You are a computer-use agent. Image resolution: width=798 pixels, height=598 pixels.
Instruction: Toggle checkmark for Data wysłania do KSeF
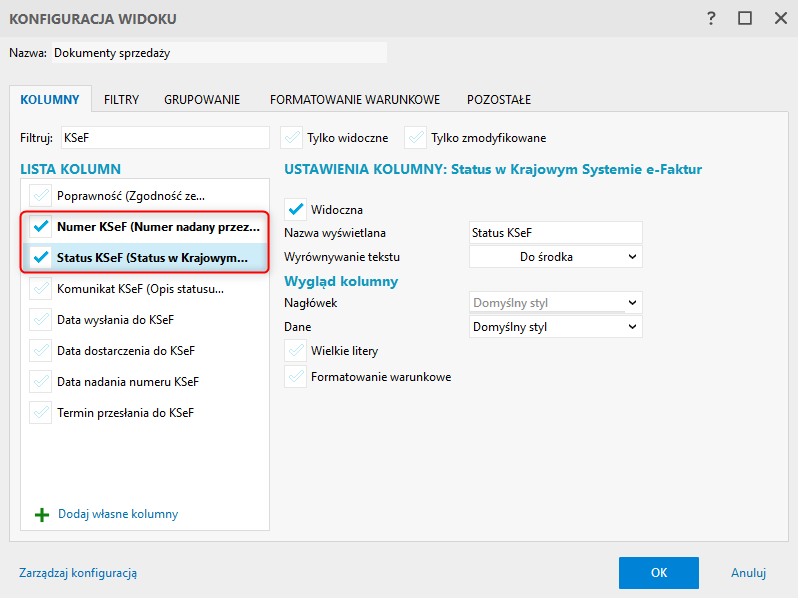click(x=41, y=320)
